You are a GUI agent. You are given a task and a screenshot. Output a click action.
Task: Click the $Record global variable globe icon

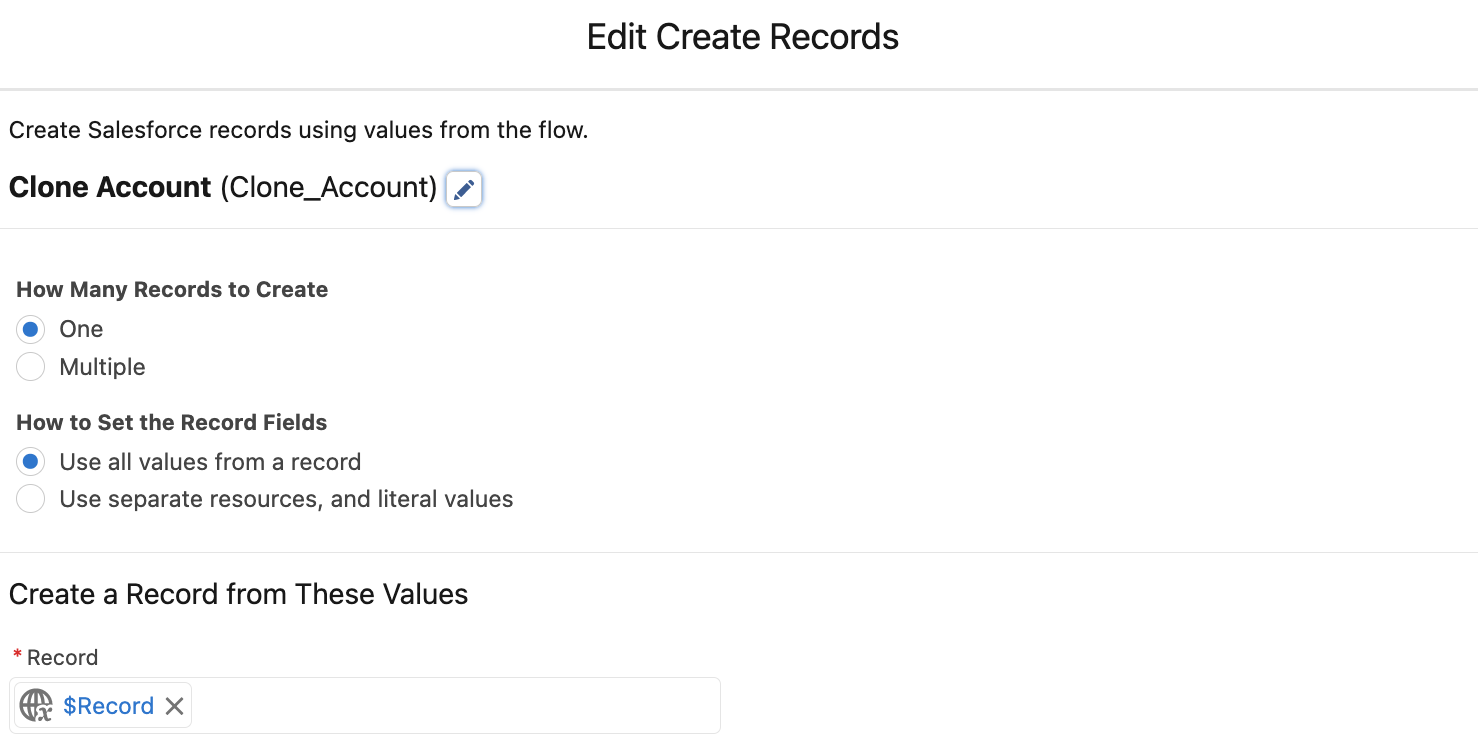(x=35, y=706)
